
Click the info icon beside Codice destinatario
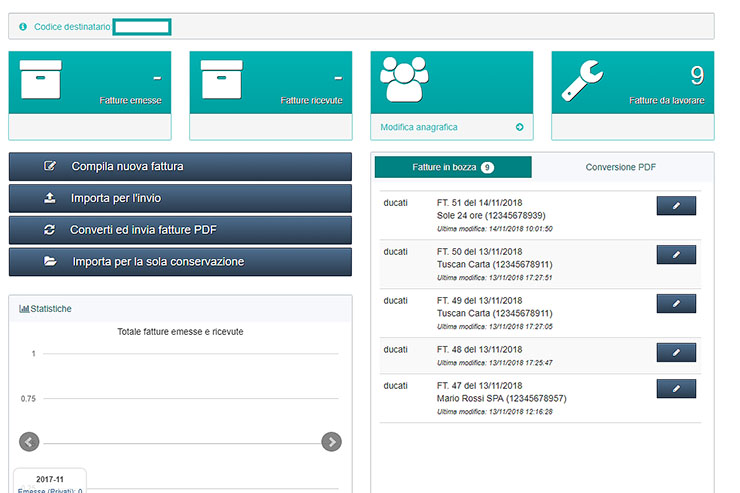tap(23, 27)
